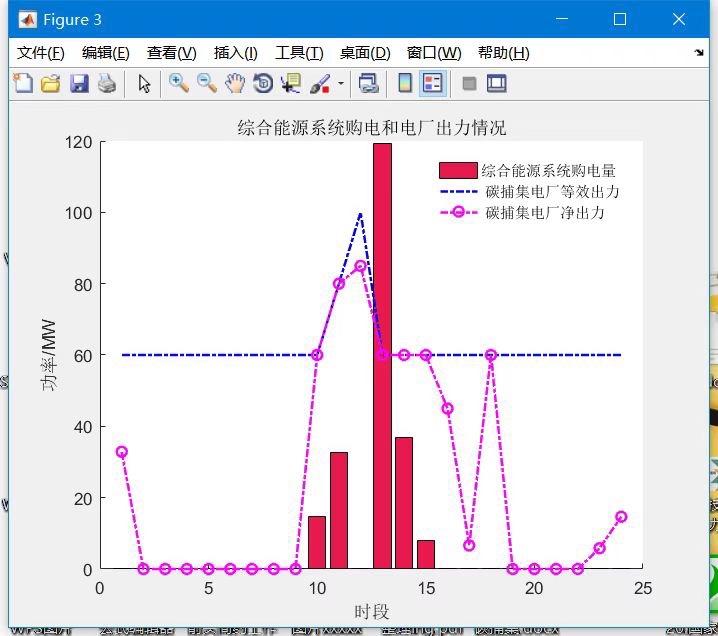Open the 编辑(E) menu
The image size is (718, 636).
coord(106,53)
